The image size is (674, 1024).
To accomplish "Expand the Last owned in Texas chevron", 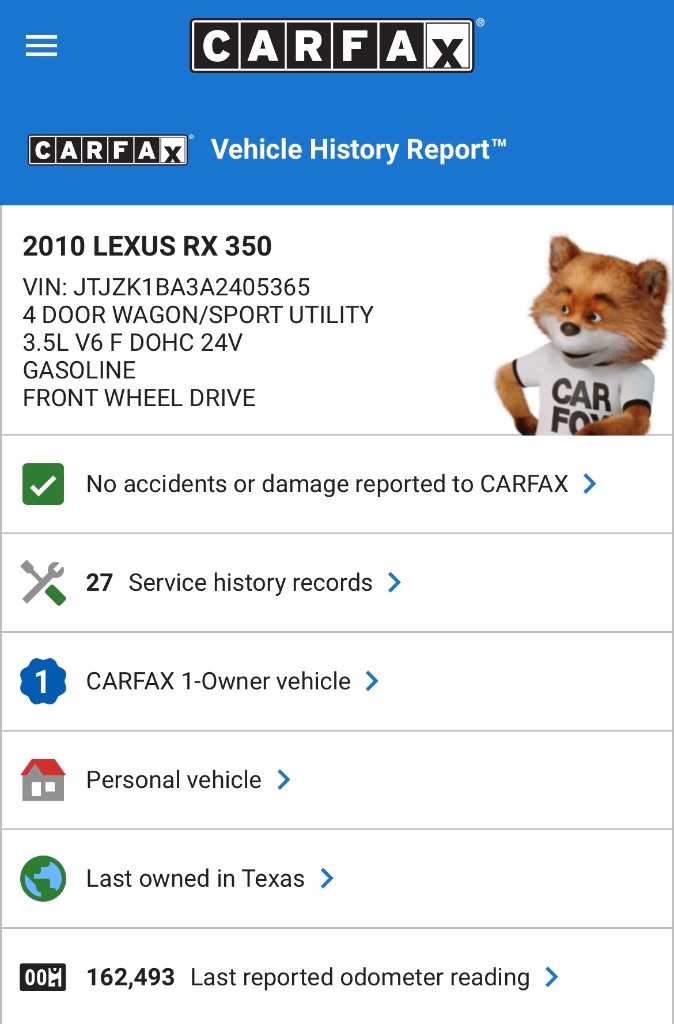I will 327,878.
